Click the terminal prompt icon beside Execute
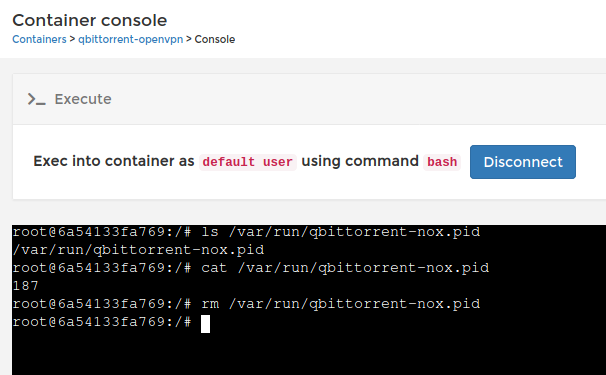Image resolution: width=606 pixels, height=375 pixels. pyautogui.click(x=37, y=99)
